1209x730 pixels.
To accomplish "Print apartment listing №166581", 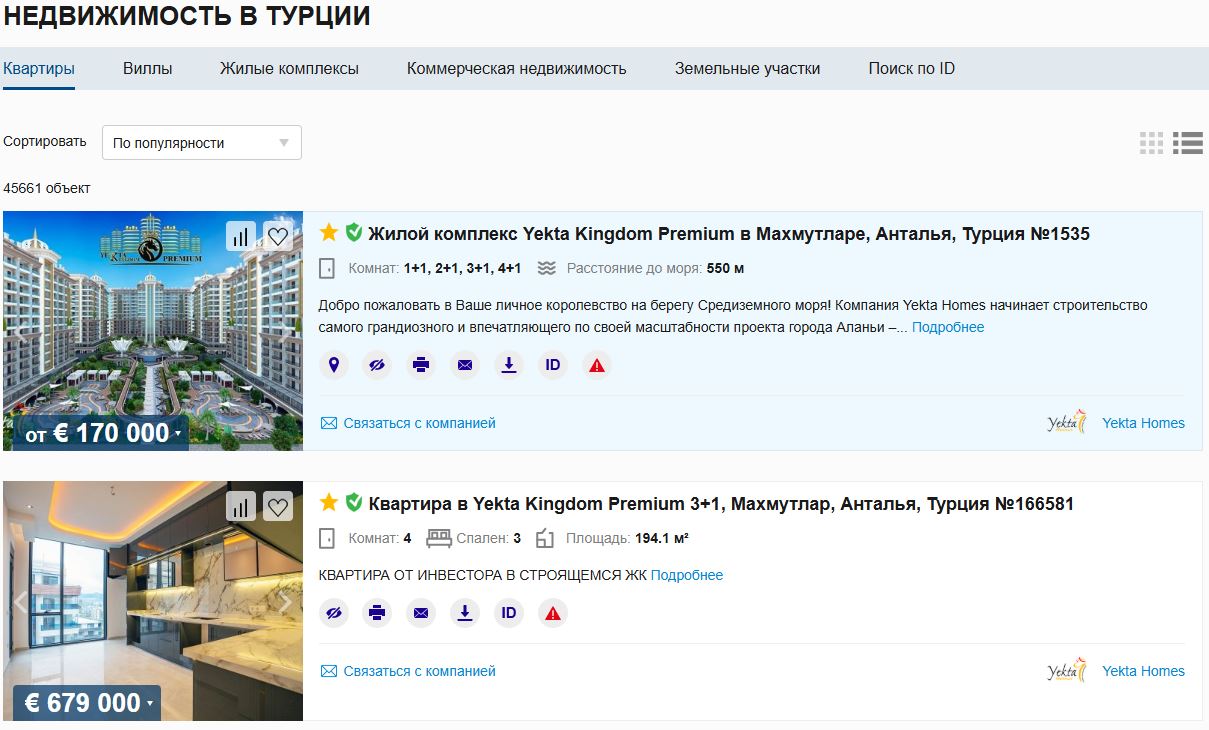I will click(377, 613).
